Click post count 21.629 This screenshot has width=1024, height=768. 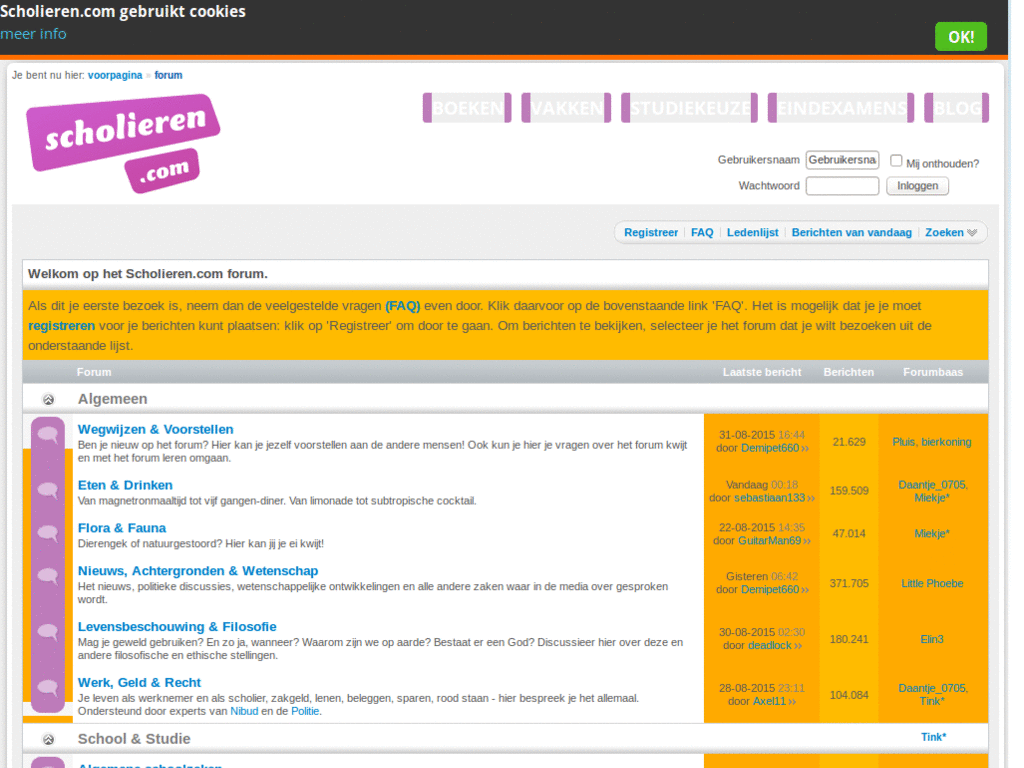click(x=849, y=443)
